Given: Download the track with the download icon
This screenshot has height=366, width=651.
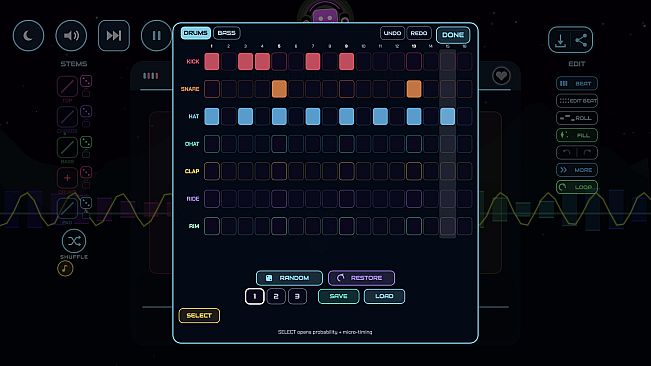Looking at the screenshot, I should click(560, 40).
